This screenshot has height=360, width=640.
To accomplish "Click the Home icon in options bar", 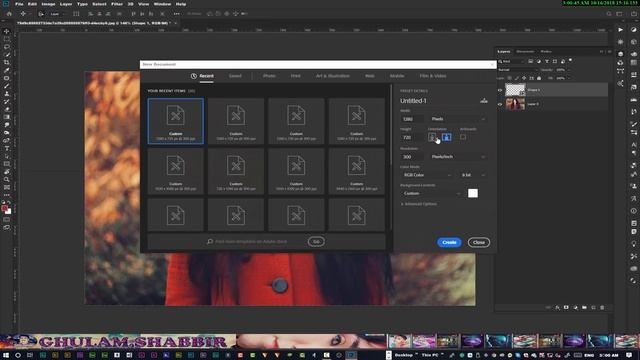I will pos(9,14).
